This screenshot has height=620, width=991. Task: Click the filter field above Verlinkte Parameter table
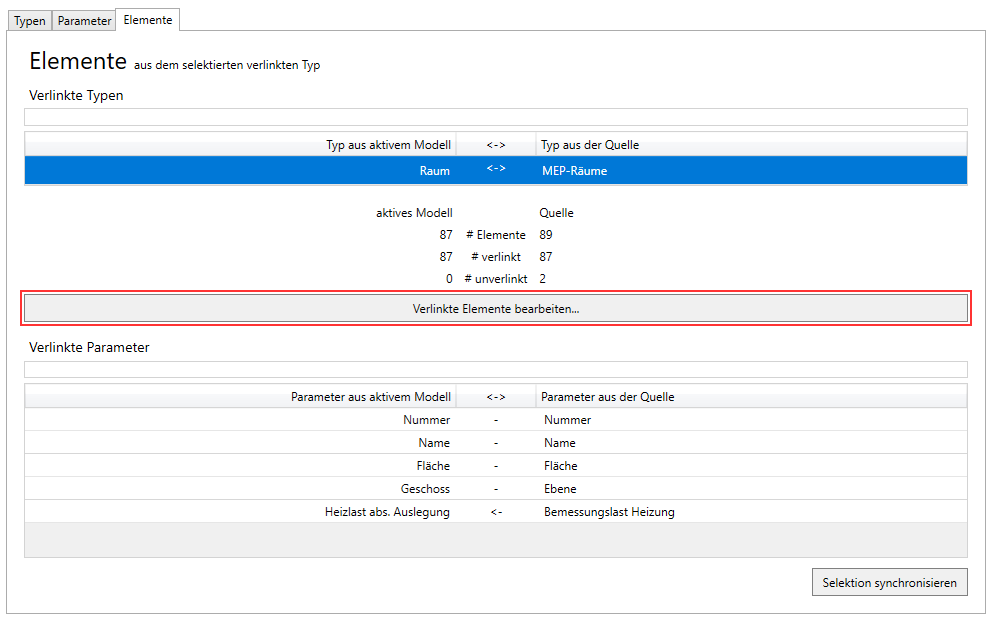496,369
